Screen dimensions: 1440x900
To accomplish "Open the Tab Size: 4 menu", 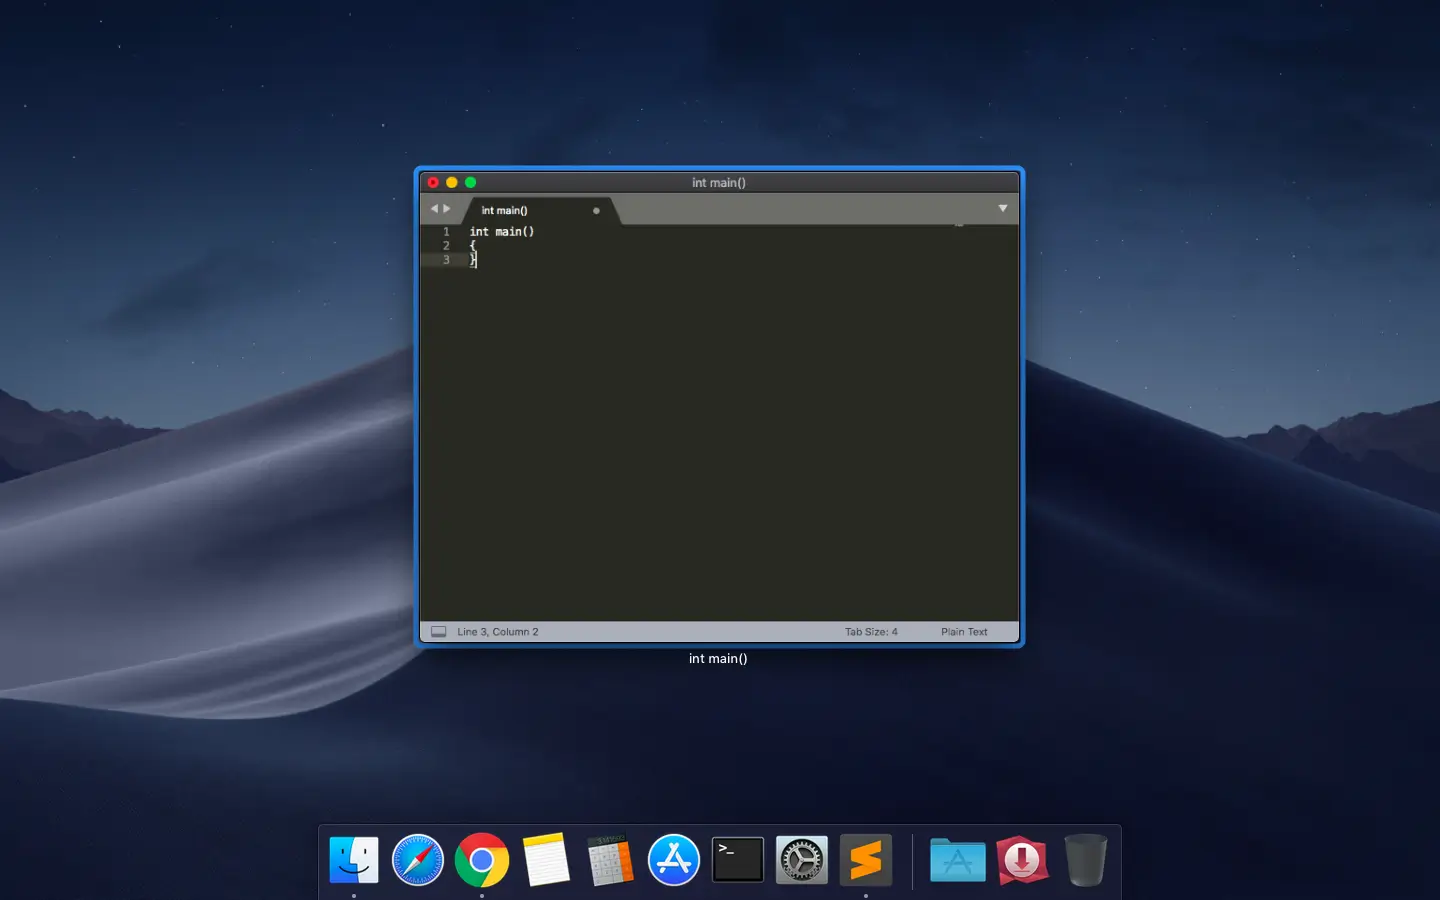I will [870, 632].
